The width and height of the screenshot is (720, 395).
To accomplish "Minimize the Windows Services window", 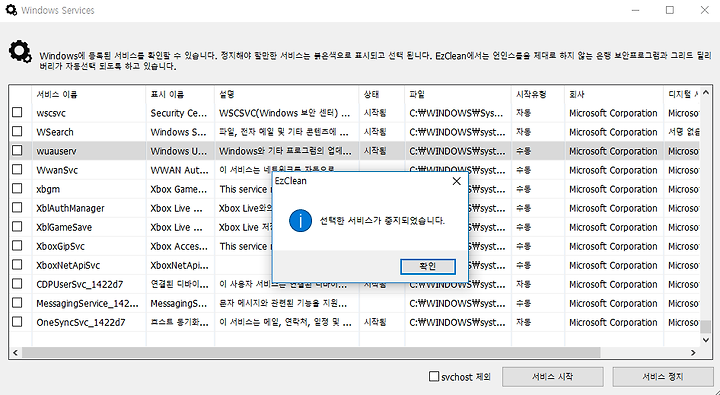I will click(636, 10).
